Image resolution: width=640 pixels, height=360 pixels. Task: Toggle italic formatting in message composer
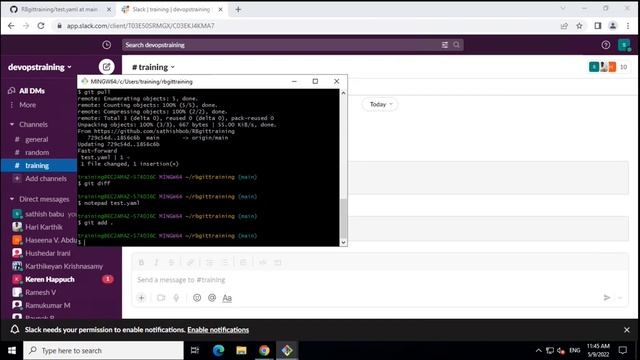[156, 262]
